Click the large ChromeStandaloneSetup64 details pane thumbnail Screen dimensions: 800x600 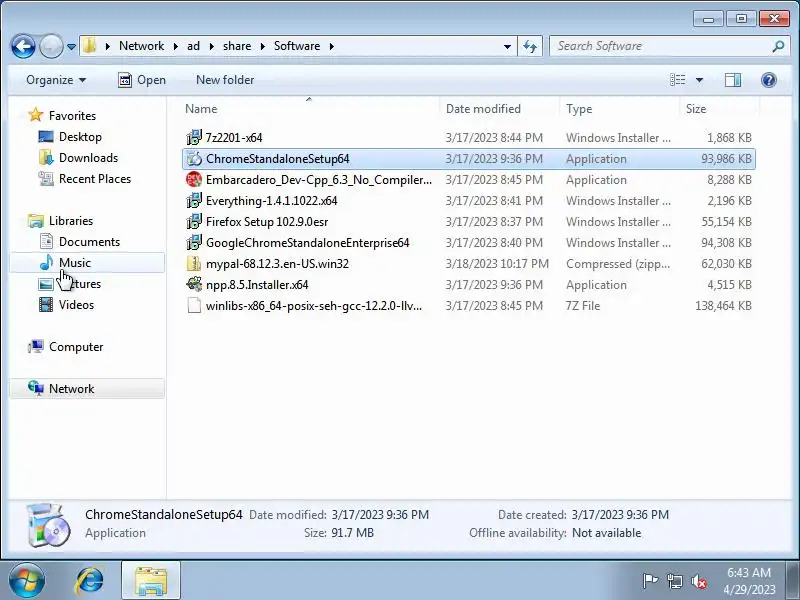click(x=47, y=526)
